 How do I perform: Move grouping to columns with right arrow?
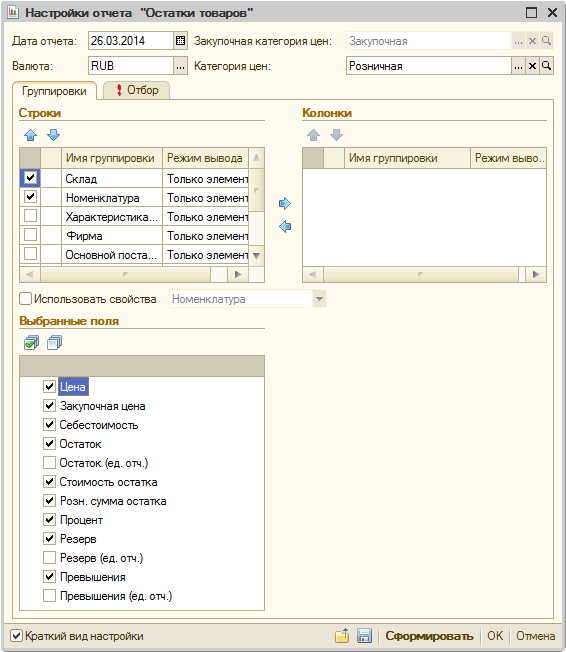click(x=285, y=203)
